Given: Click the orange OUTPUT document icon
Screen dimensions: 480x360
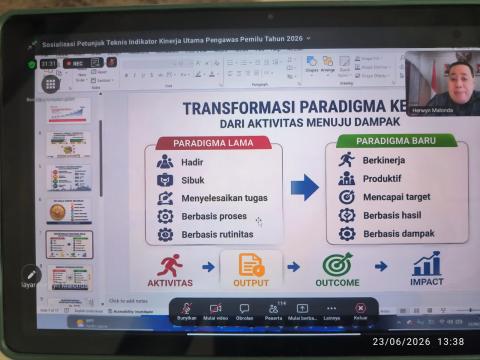Looking at the screenshot, I should pos(251,265).
